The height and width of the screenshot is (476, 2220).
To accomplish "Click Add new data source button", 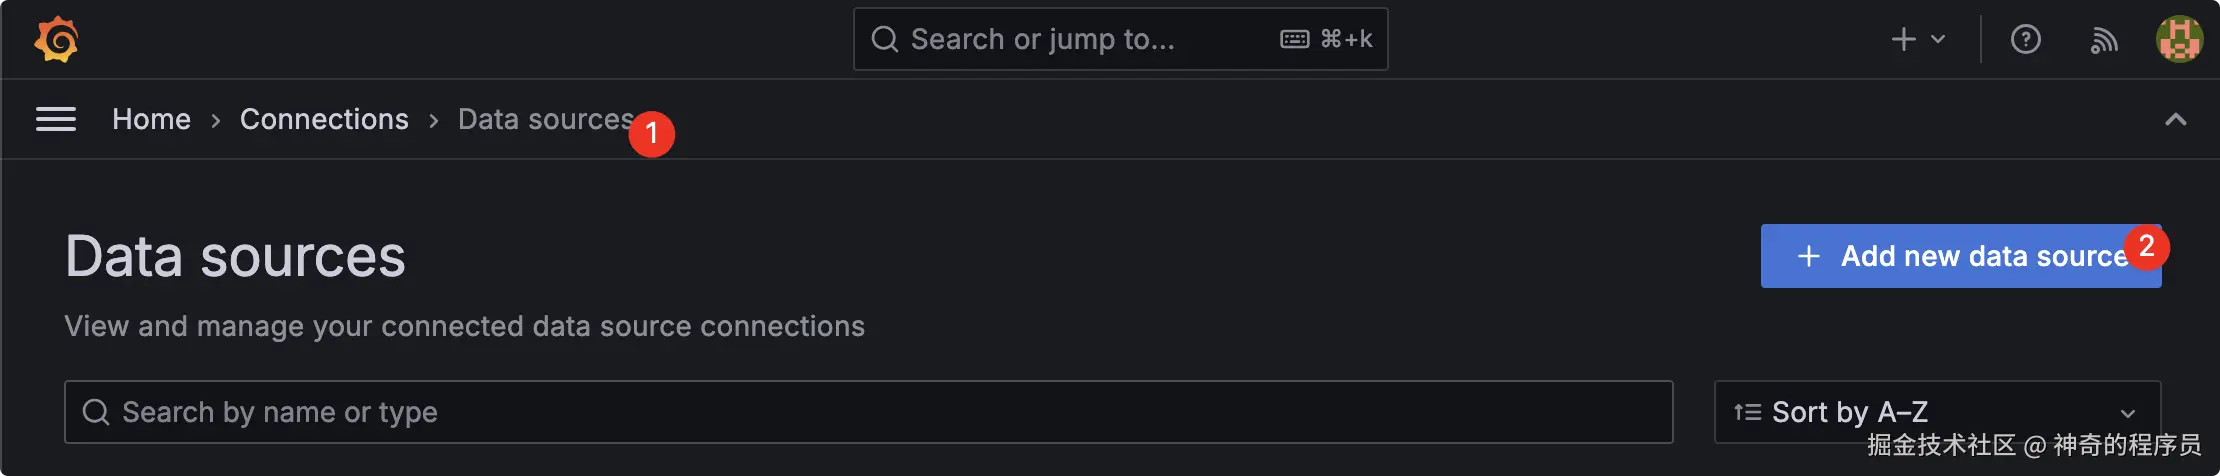I will [x=1960, y=256].
